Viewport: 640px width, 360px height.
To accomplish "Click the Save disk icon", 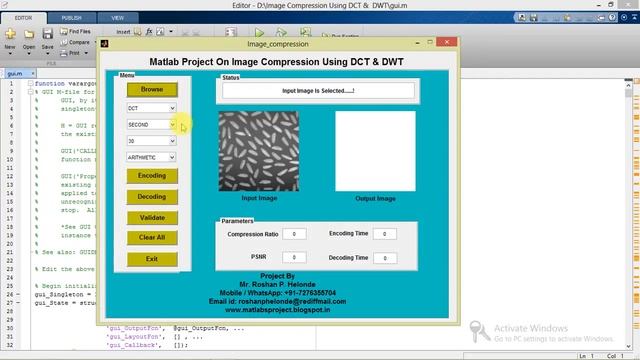I will [47, 34].
